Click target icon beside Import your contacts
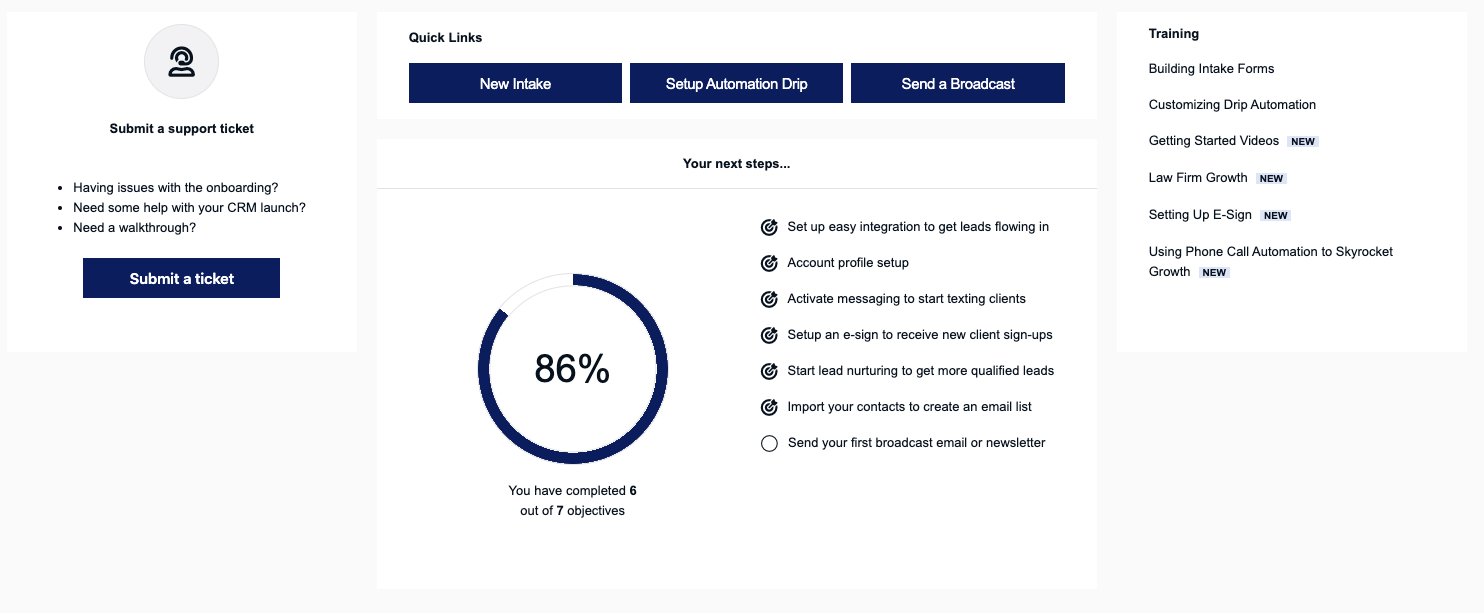This screenshot has width=1484, height=613. [769, 407]
